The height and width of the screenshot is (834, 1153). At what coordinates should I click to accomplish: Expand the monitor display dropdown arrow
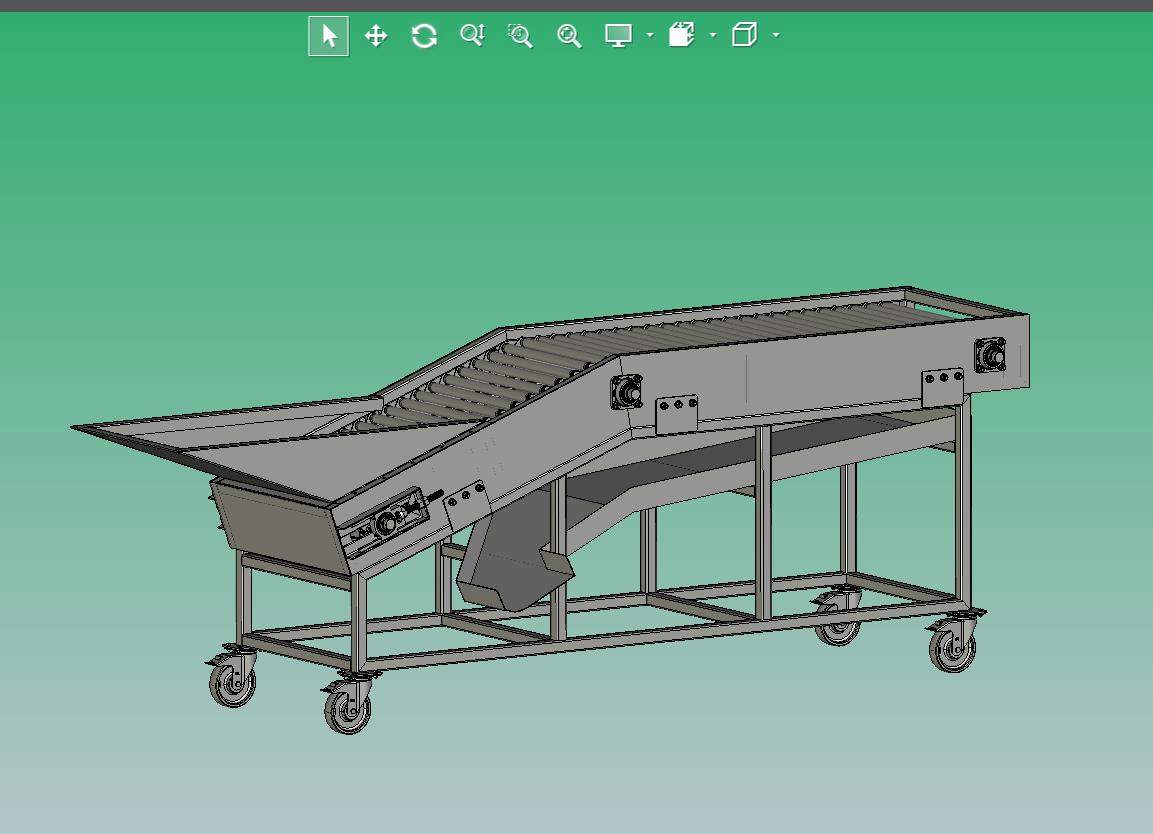[650, 35]
